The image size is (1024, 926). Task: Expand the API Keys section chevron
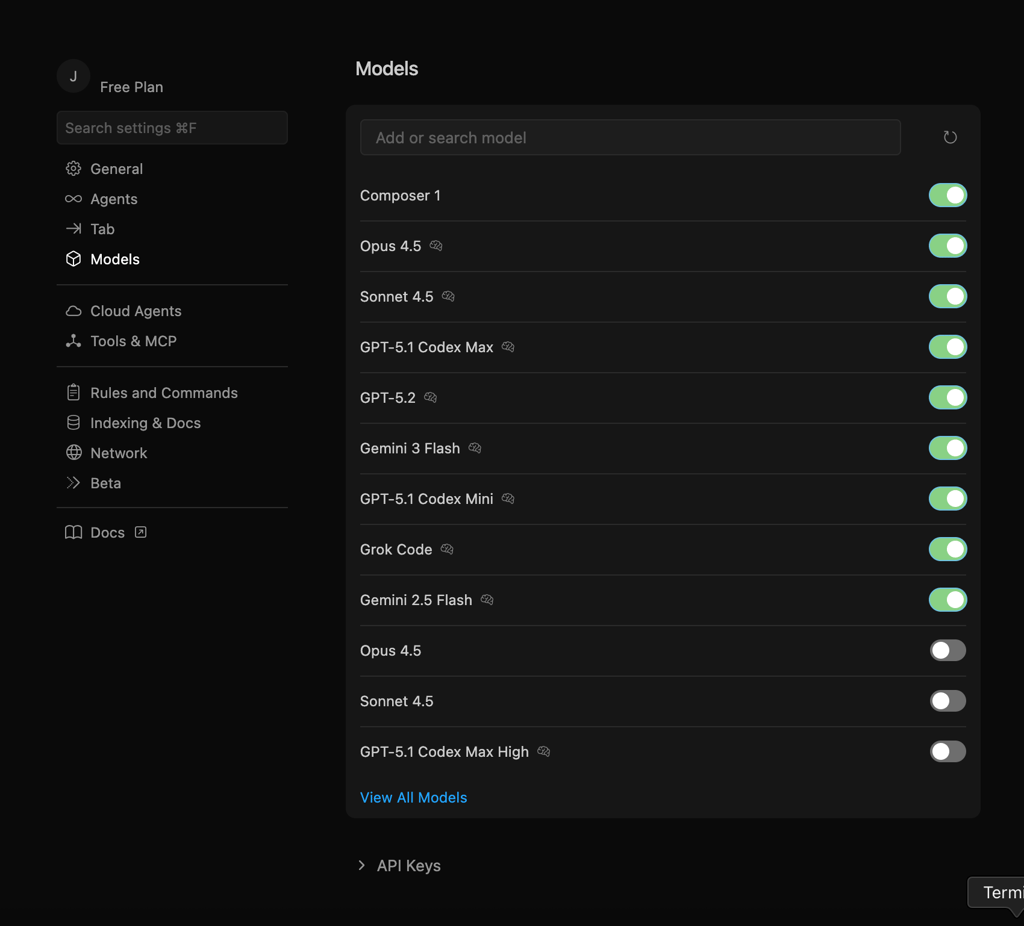pos(362,865)
